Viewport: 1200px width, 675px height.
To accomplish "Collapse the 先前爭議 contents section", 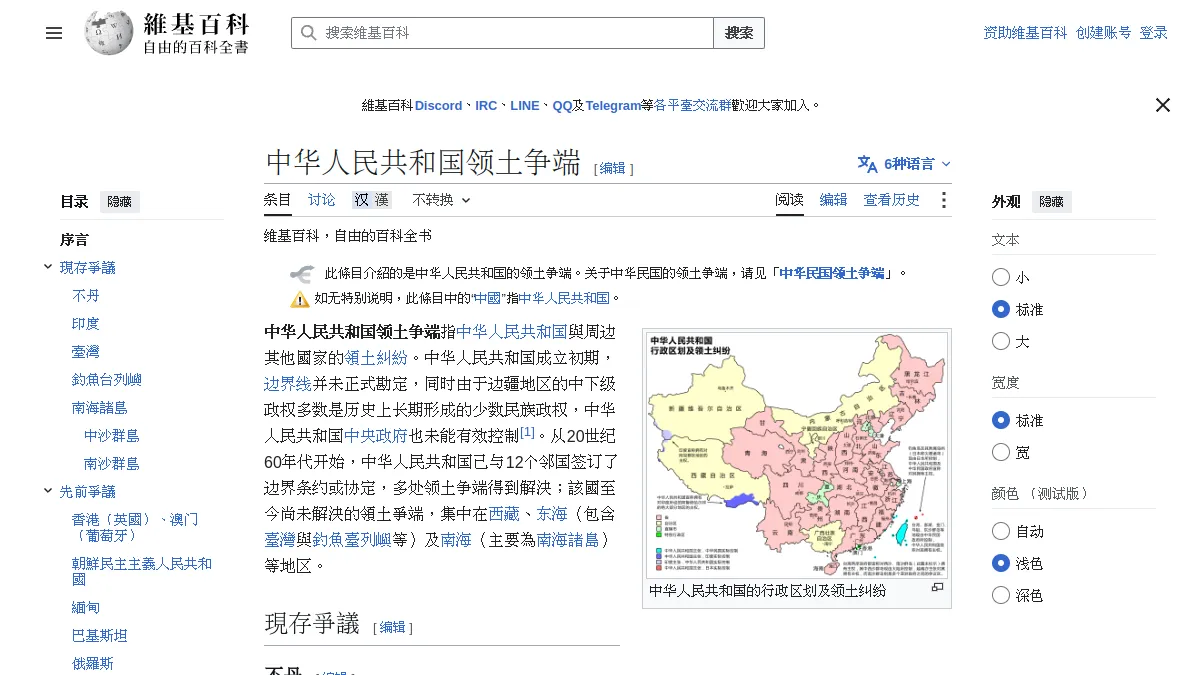I will coord(48,491).
